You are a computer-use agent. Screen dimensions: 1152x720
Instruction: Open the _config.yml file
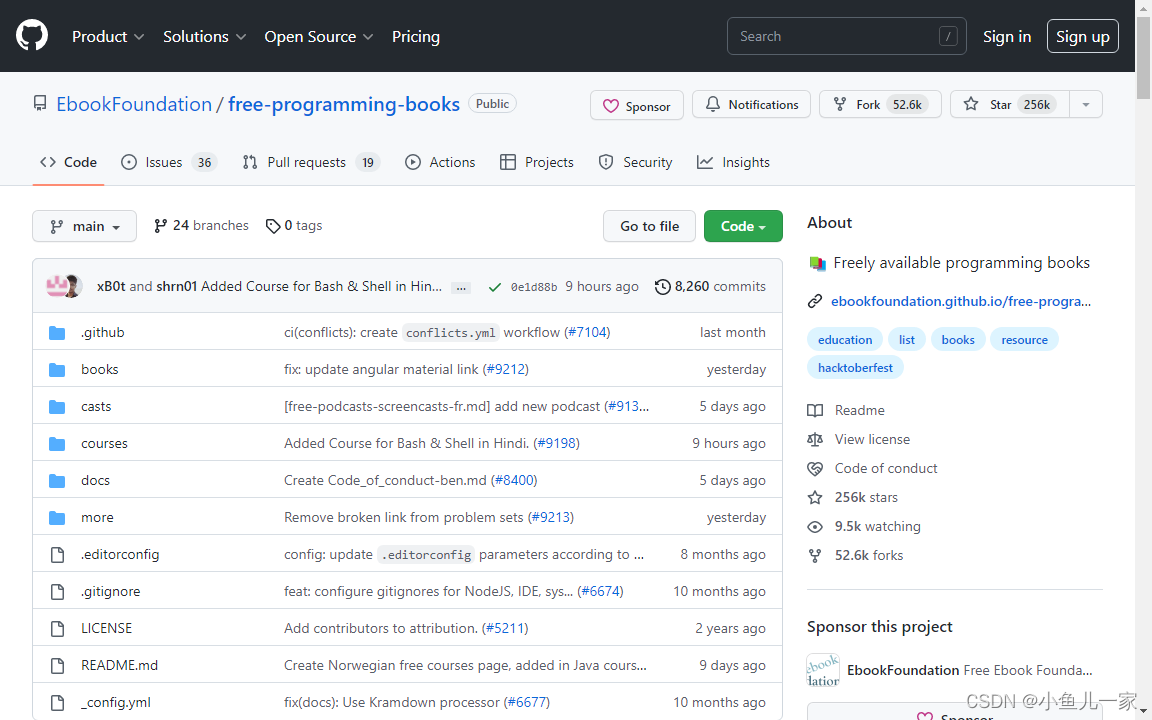click(115, 702)
